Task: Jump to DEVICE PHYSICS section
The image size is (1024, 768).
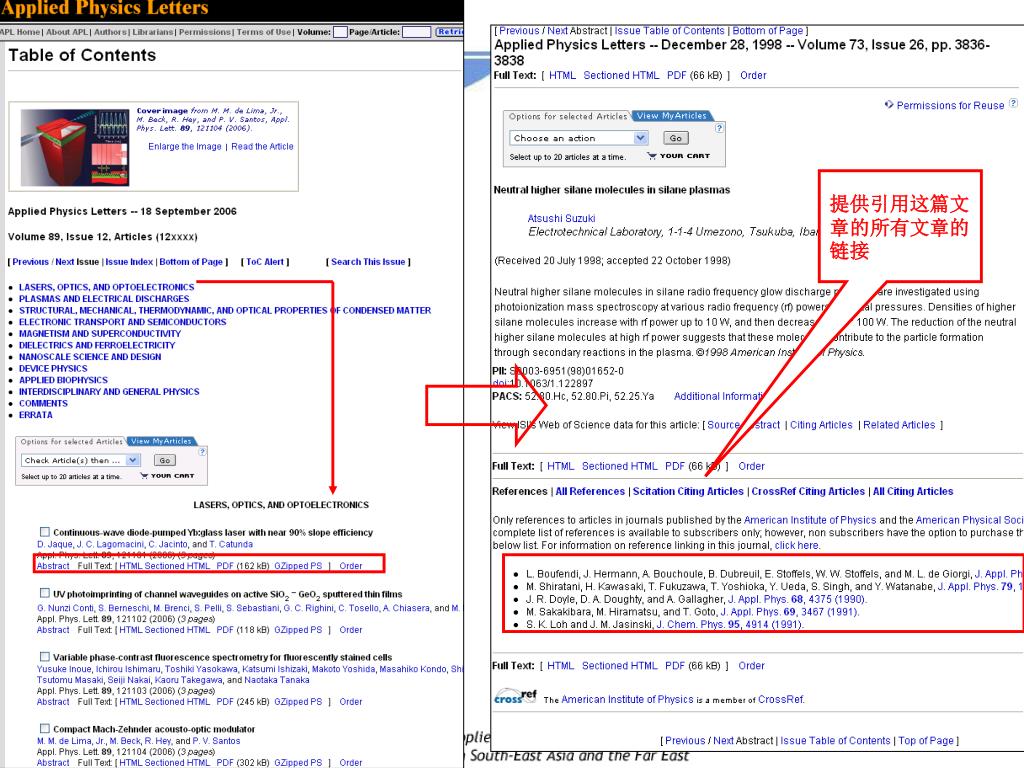Action: coord(53,368)
